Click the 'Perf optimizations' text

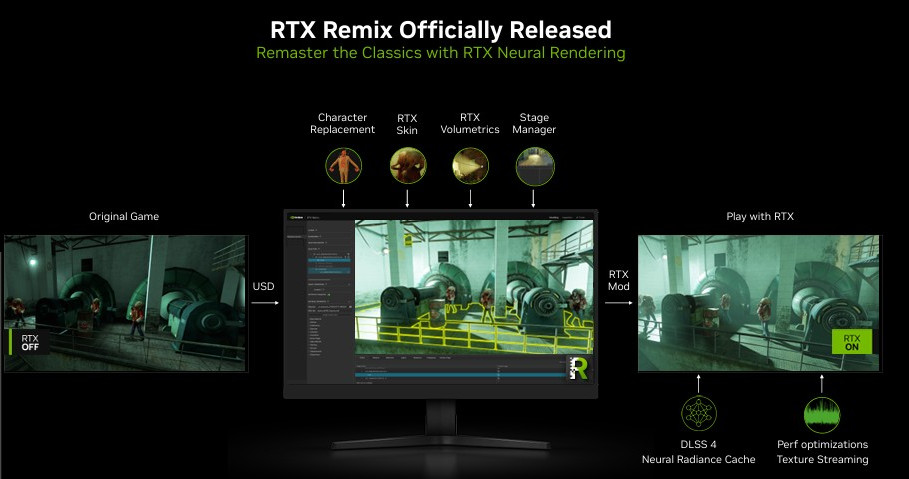(x=823, y=444)
